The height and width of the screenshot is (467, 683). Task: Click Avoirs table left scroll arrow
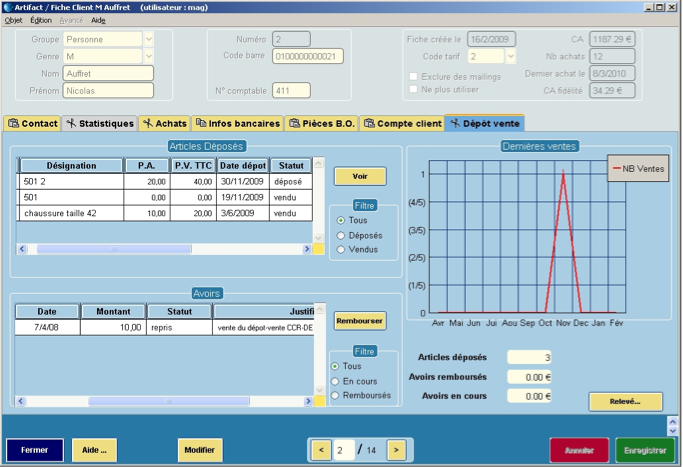pos(20,401)
